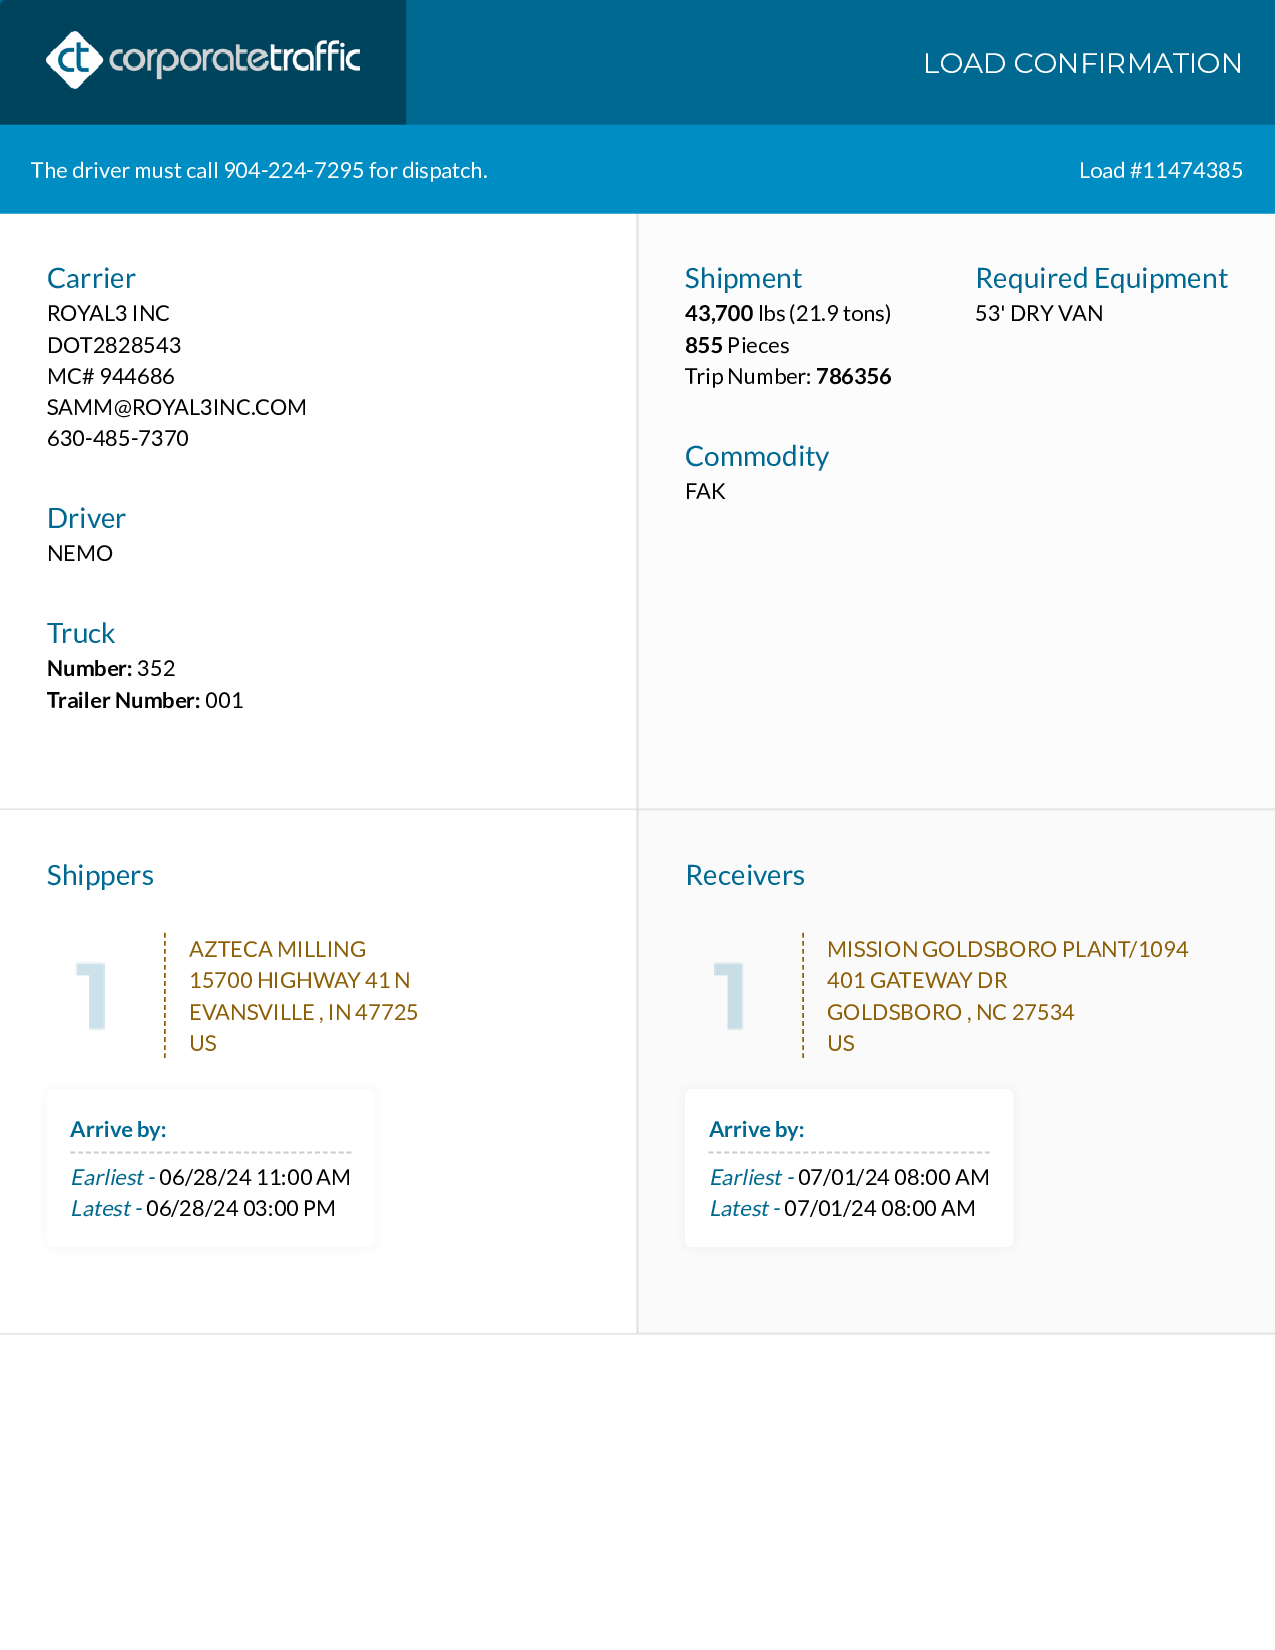Viewport: 1275px width, 1650px height.
Task: Select US under the Evansville address
Action: (203, 1043)
